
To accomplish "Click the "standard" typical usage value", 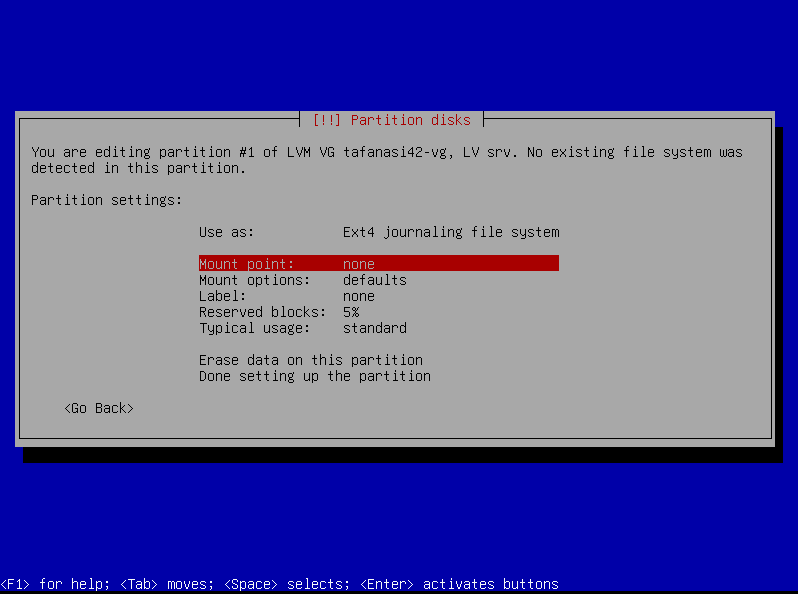I will 374,328.
